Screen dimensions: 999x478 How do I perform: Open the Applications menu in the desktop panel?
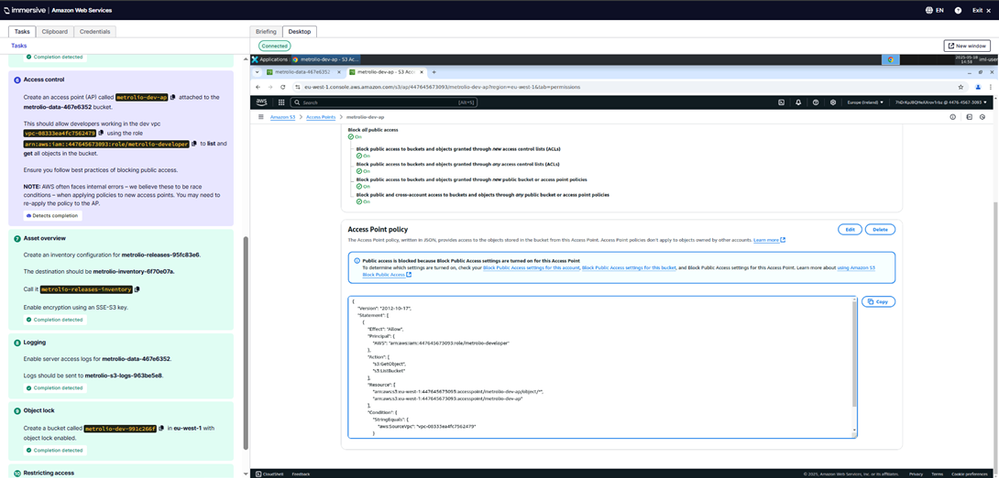coord(270,59)
